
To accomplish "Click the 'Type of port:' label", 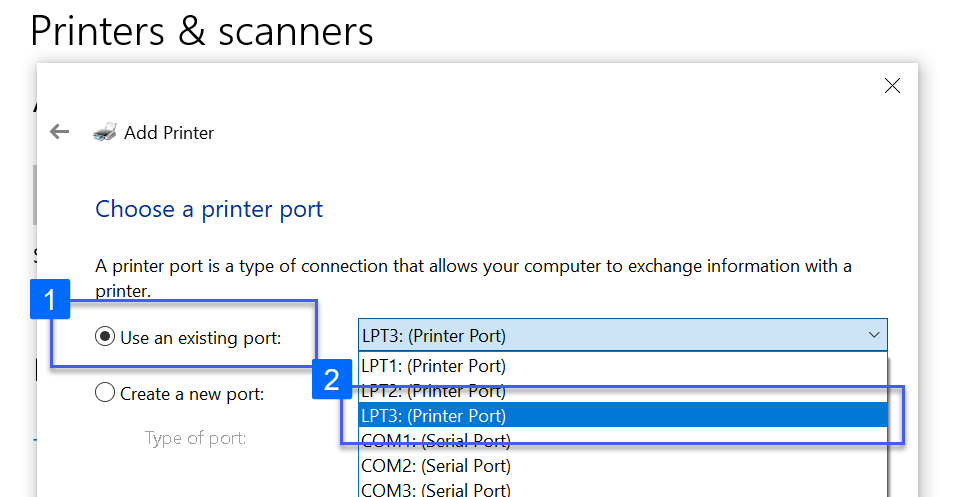I will [195, 438].
